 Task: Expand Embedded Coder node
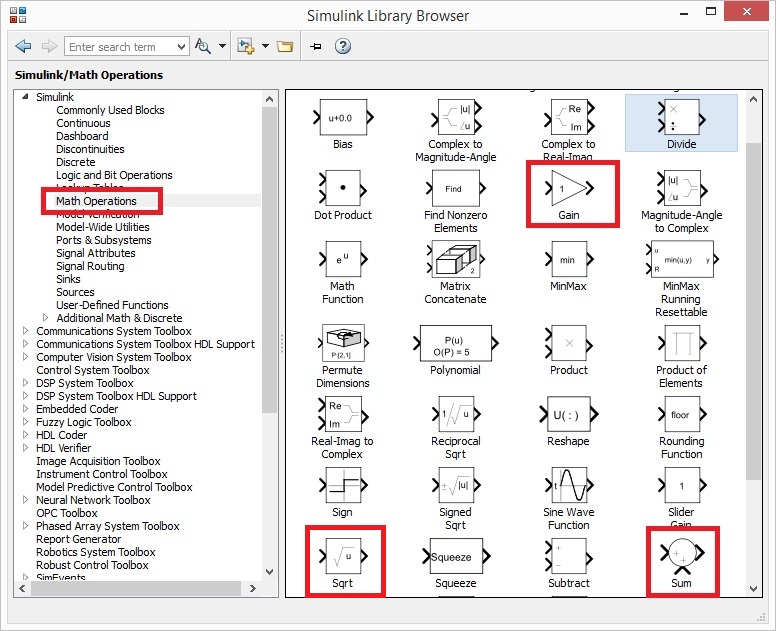(x=25, y=408)
